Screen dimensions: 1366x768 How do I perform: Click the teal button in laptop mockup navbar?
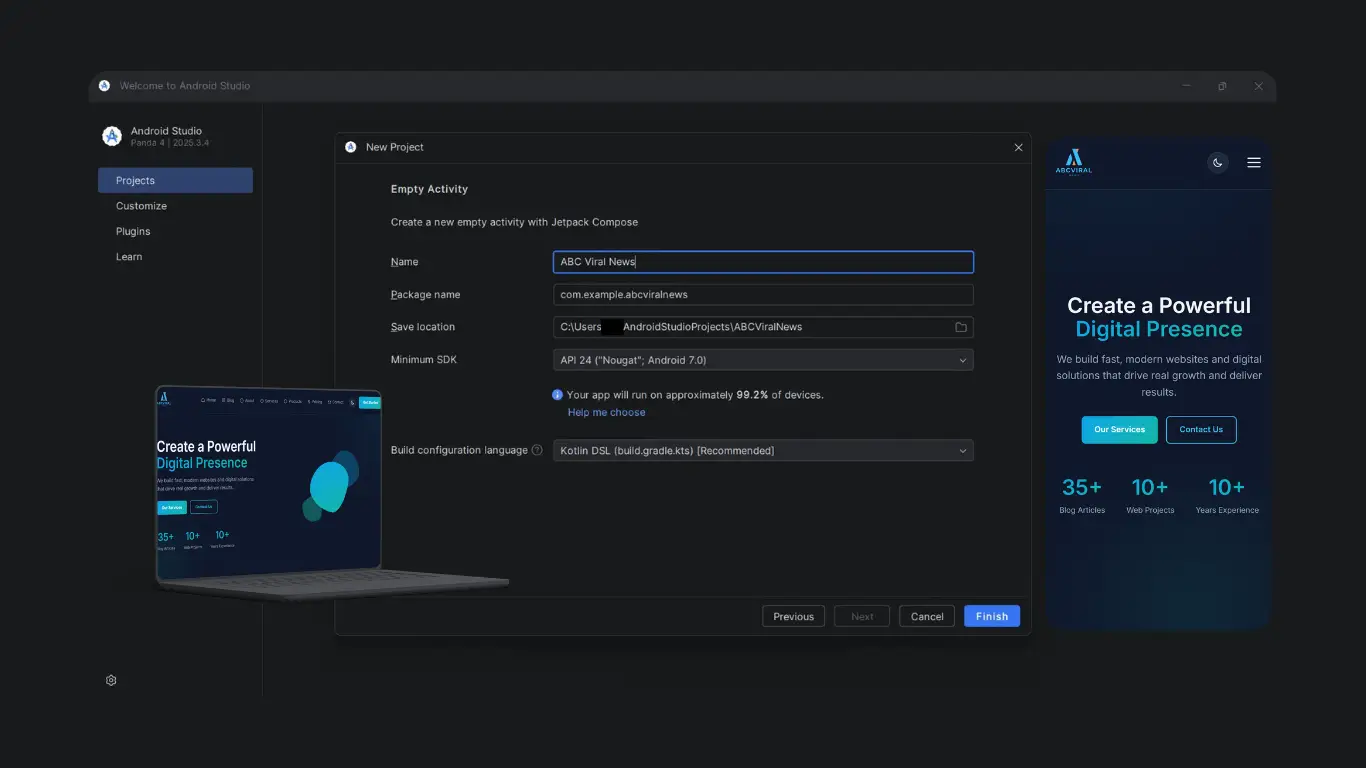coord(369,402)
